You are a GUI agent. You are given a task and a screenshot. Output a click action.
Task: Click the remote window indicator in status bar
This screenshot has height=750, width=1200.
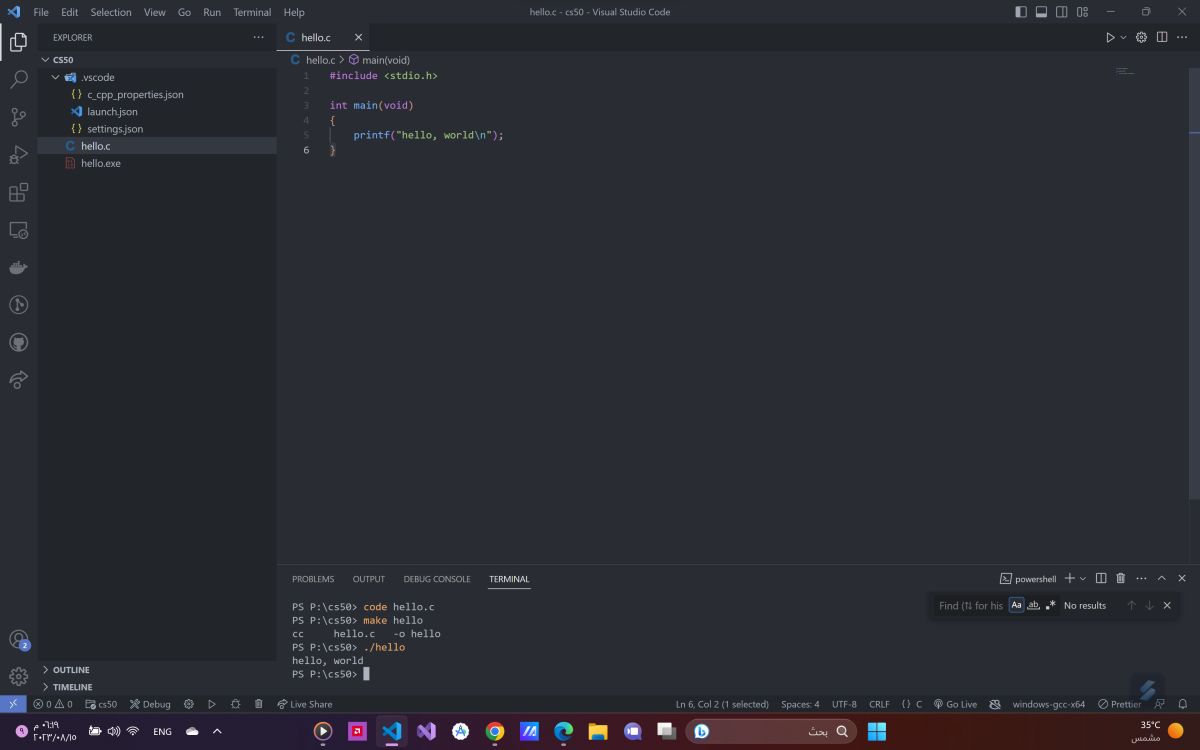[13, 704]
